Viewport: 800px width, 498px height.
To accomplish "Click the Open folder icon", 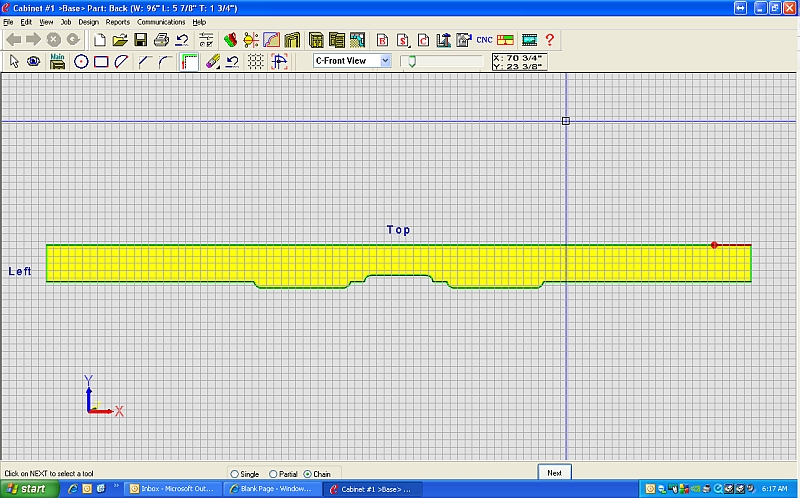I will (x=120, y=40).
